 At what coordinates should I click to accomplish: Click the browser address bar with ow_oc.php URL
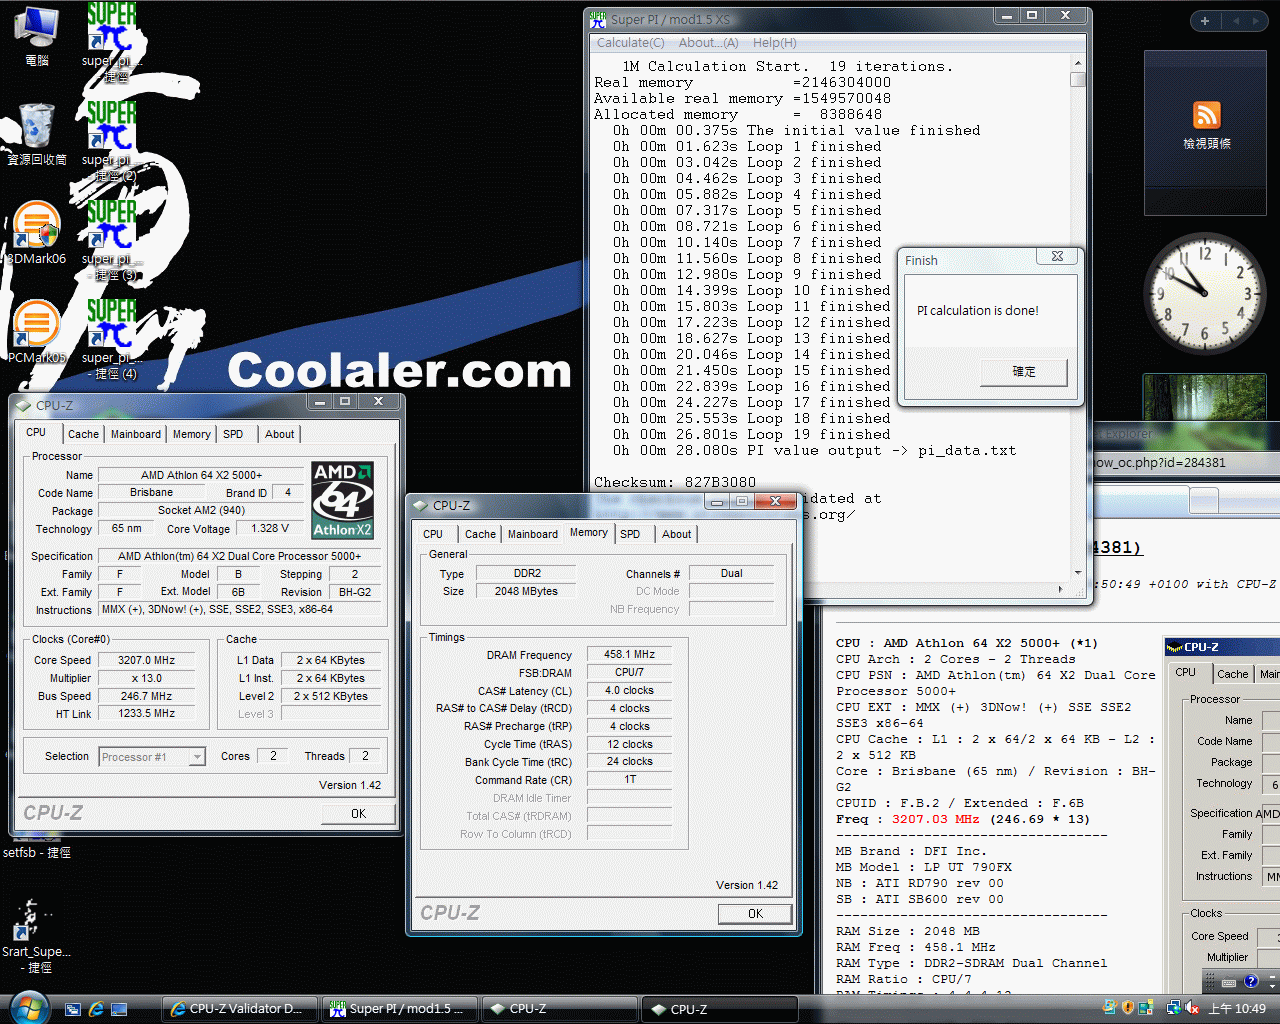point(1185,463)
